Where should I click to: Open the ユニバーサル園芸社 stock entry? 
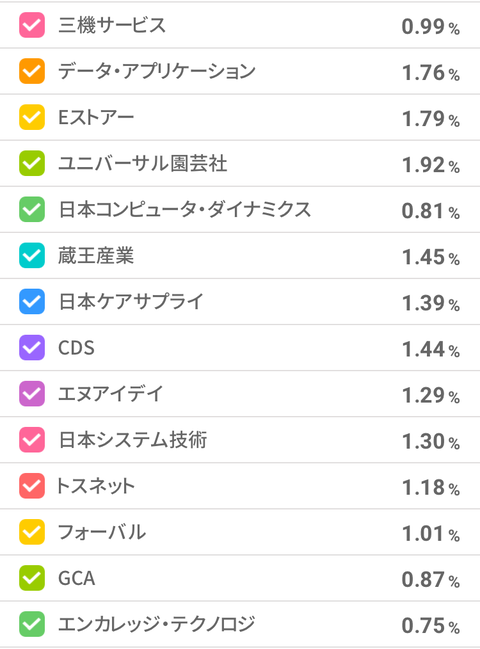[x=240, y=163]
